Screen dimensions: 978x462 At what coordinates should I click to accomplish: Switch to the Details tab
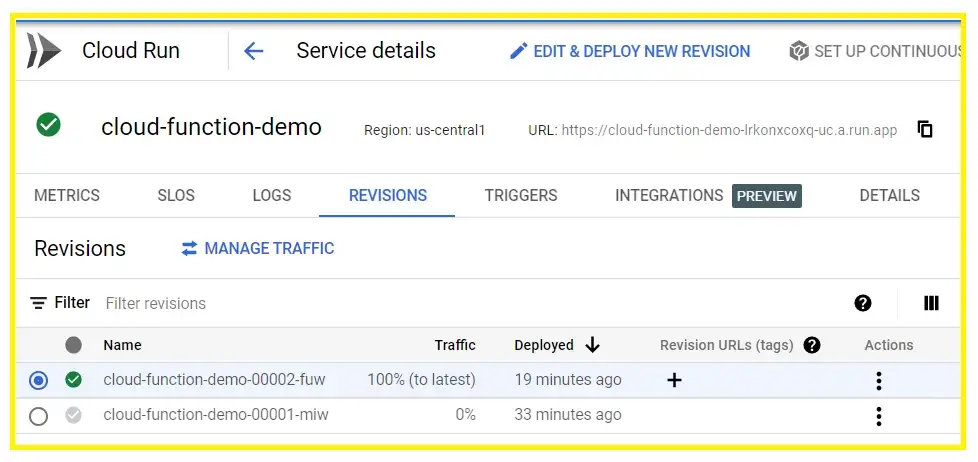click(x=889, y=195)
